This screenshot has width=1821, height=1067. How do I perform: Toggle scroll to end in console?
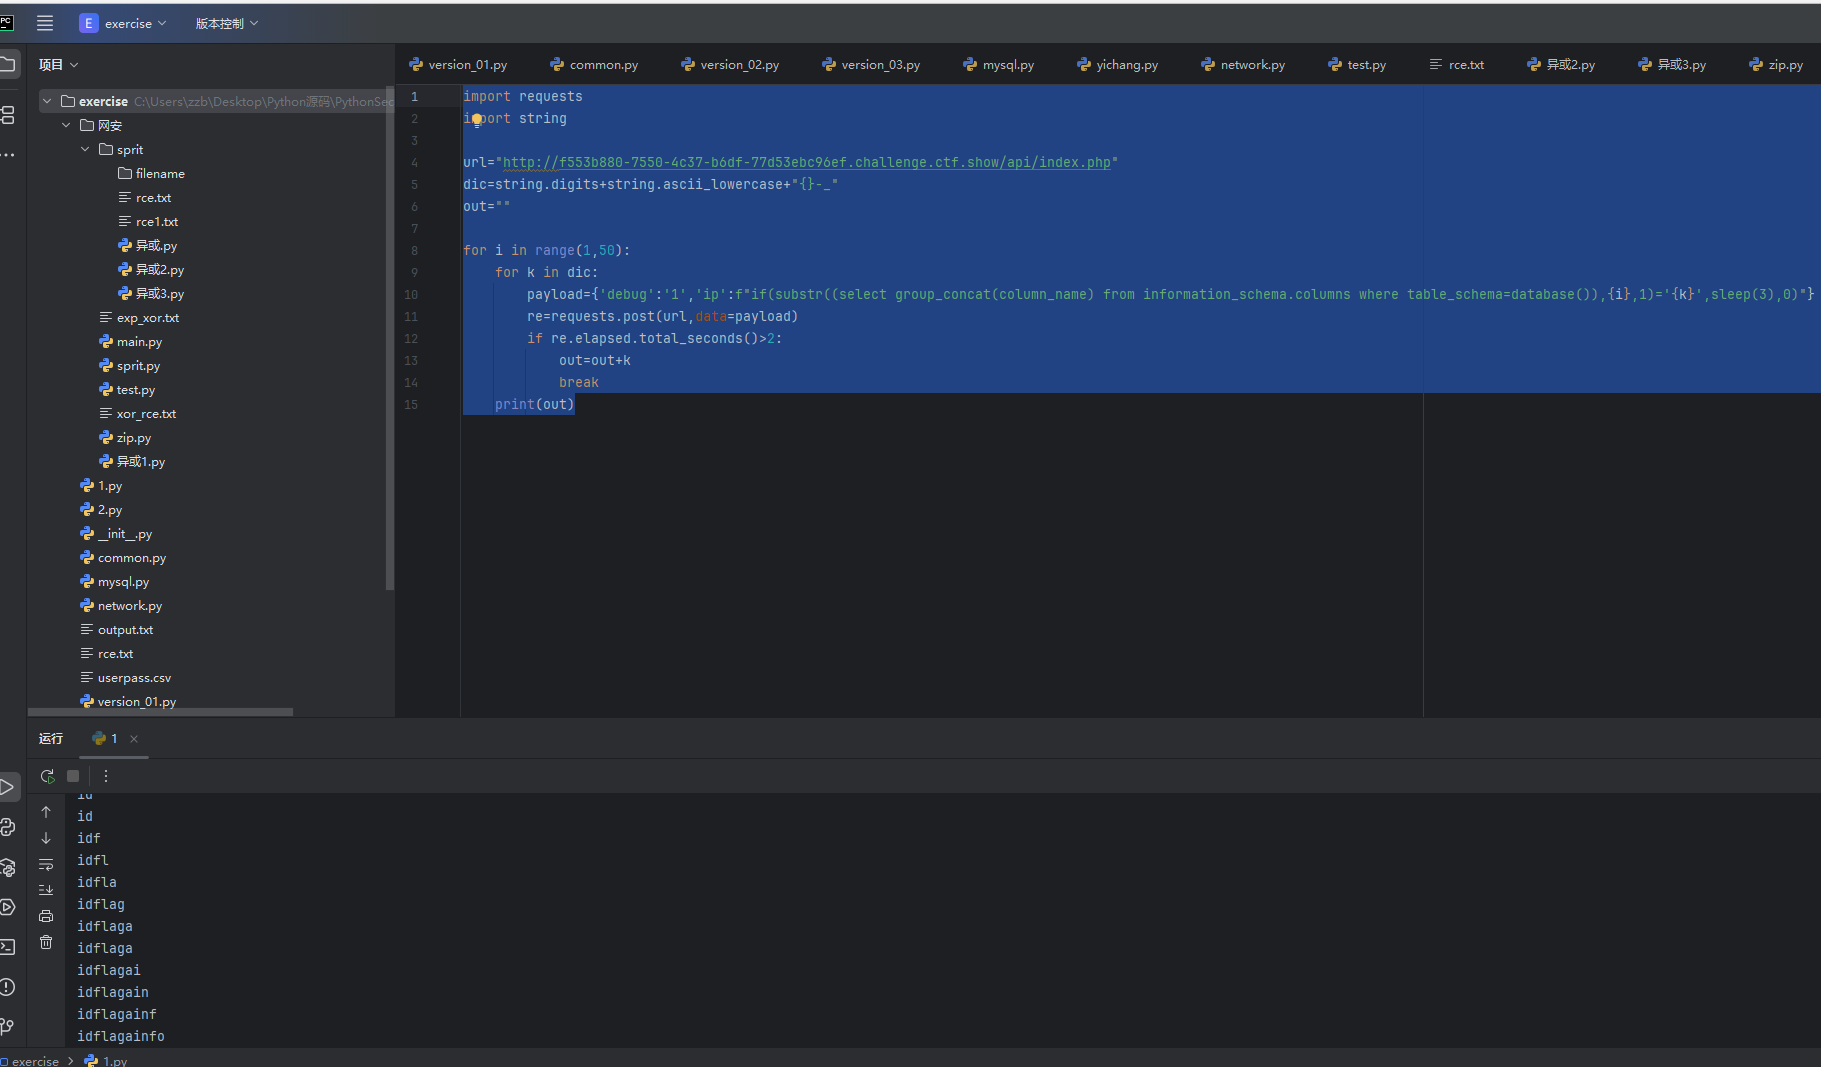click(46, 890)
